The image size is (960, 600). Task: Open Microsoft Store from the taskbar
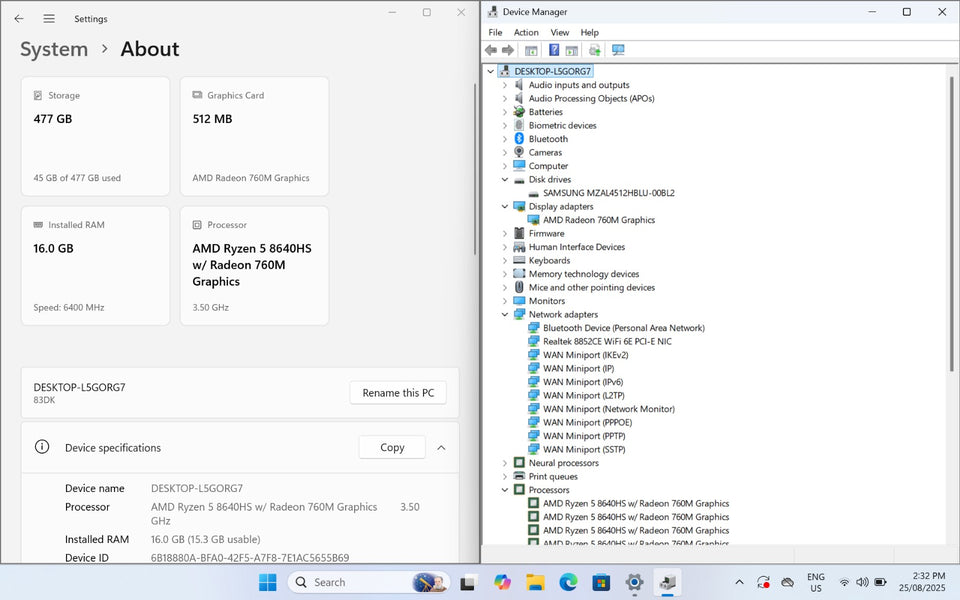[x=601, y=582]
